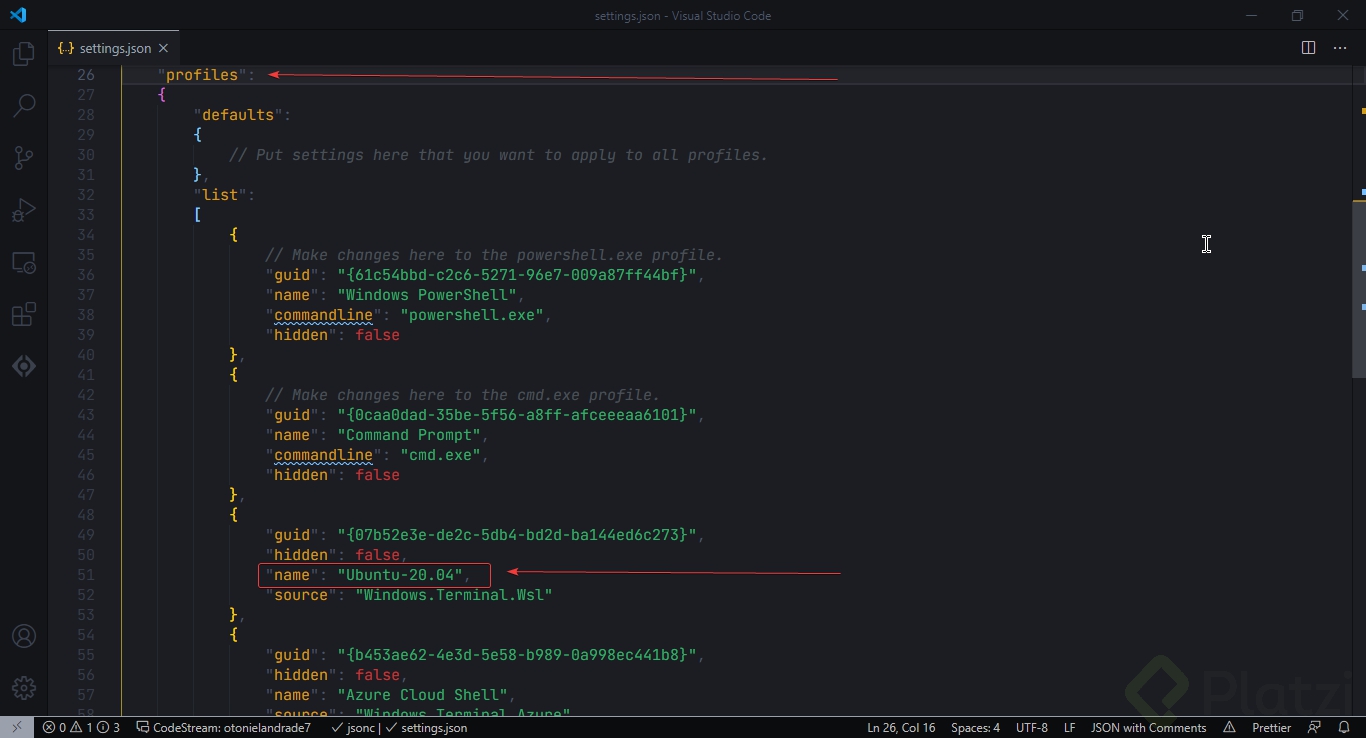1366x738 pixels.
Task: Click the warning triangle icon next to Prettier
Action: coord(1230,728)
